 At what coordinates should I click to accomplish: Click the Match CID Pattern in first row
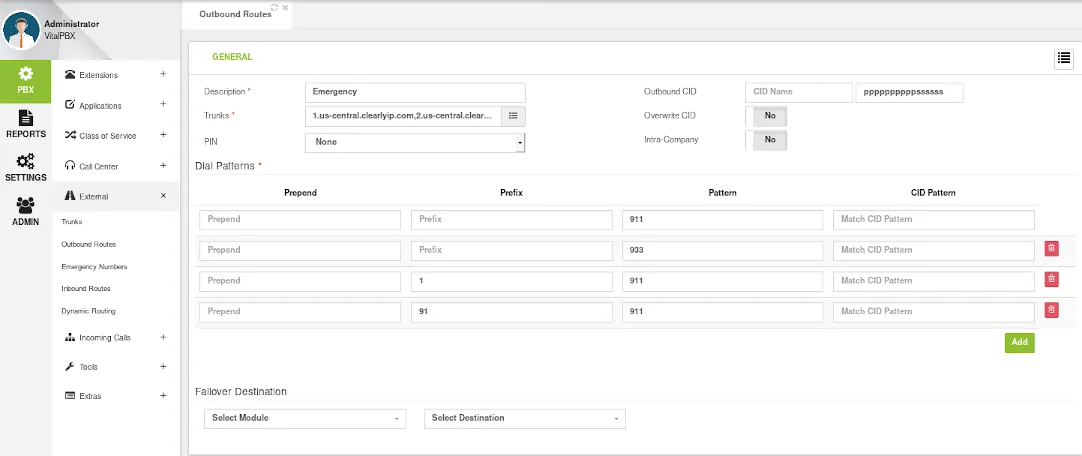[934, 220]
